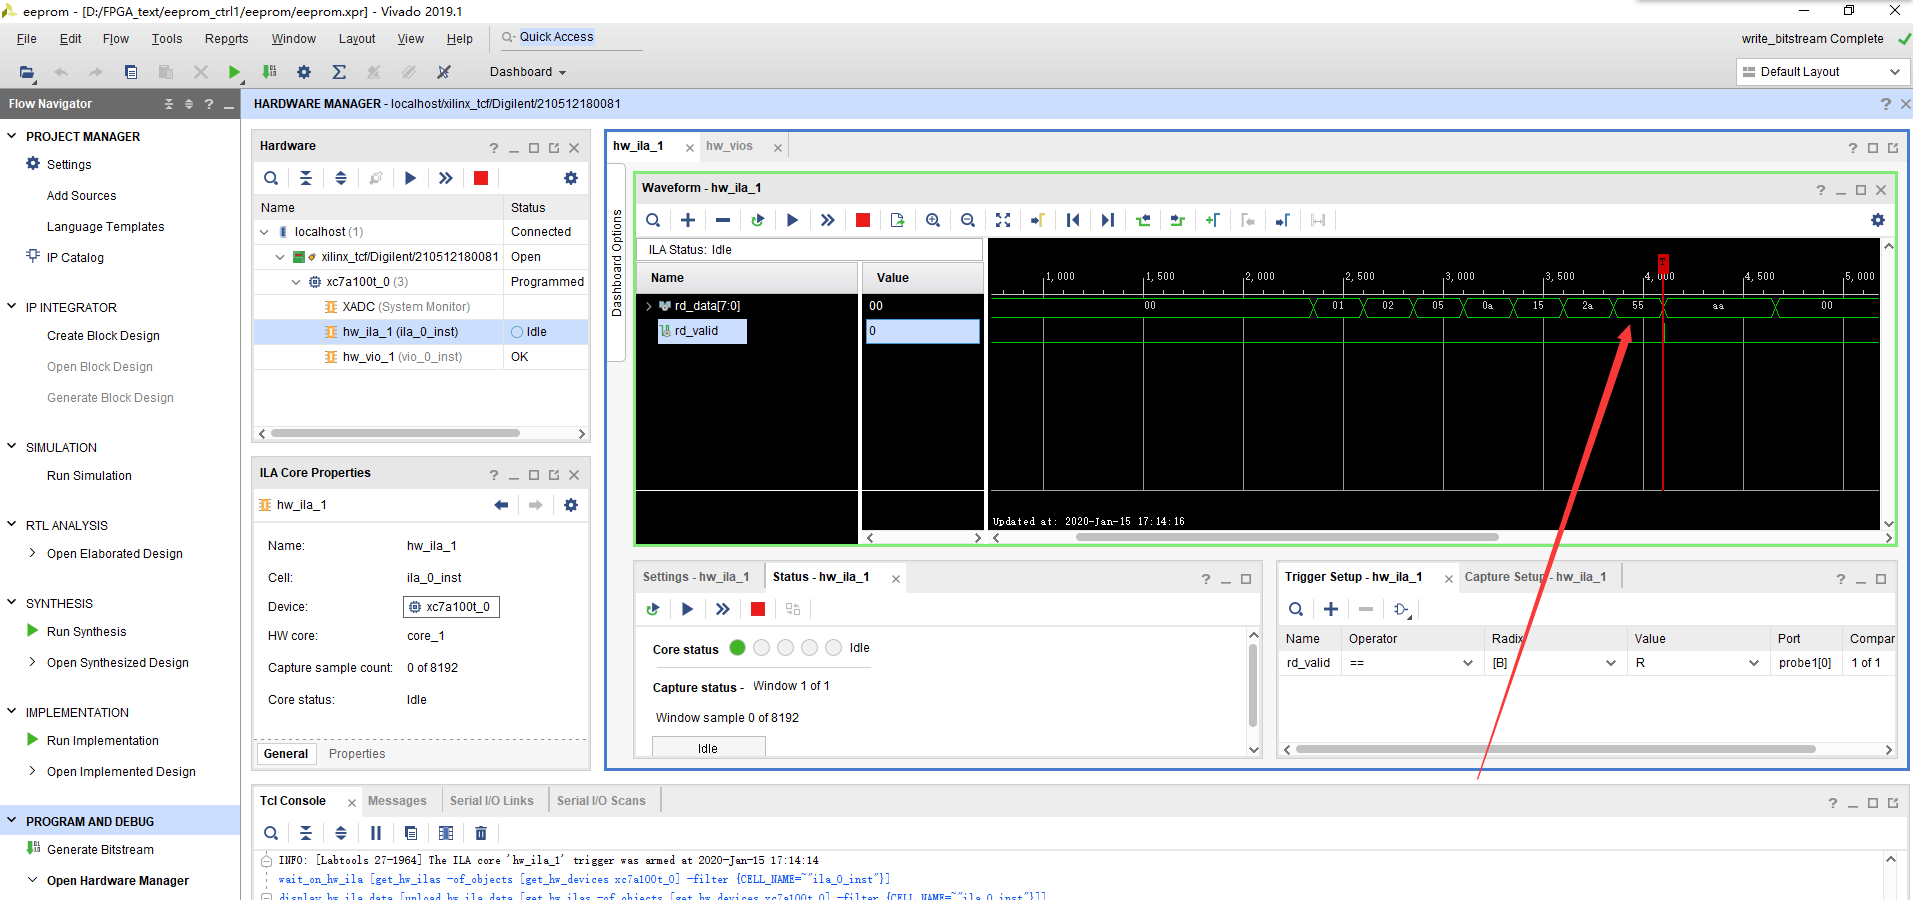
Task: Zoom fit the waveform
Action: tap(1003, 220)
